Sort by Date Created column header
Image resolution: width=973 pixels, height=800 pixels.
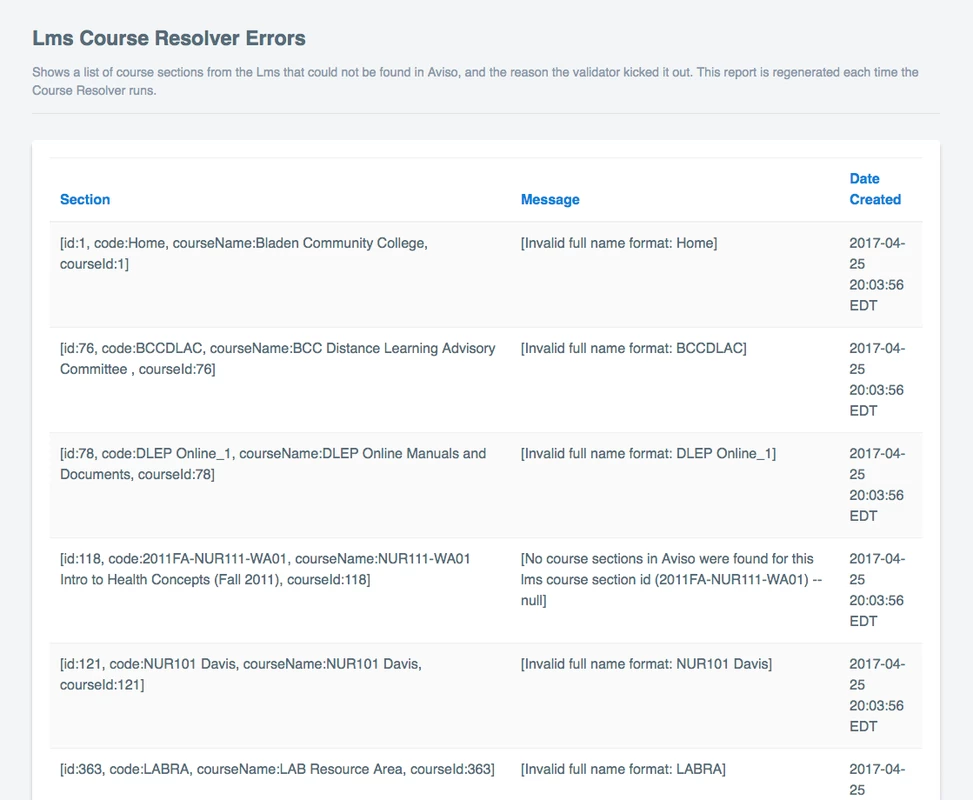(875, 189)
